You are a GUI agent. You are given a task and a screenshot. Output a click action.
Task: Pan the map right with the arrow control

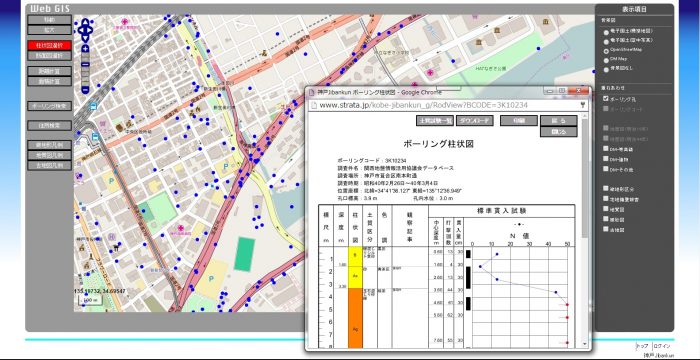coord(89,30)
